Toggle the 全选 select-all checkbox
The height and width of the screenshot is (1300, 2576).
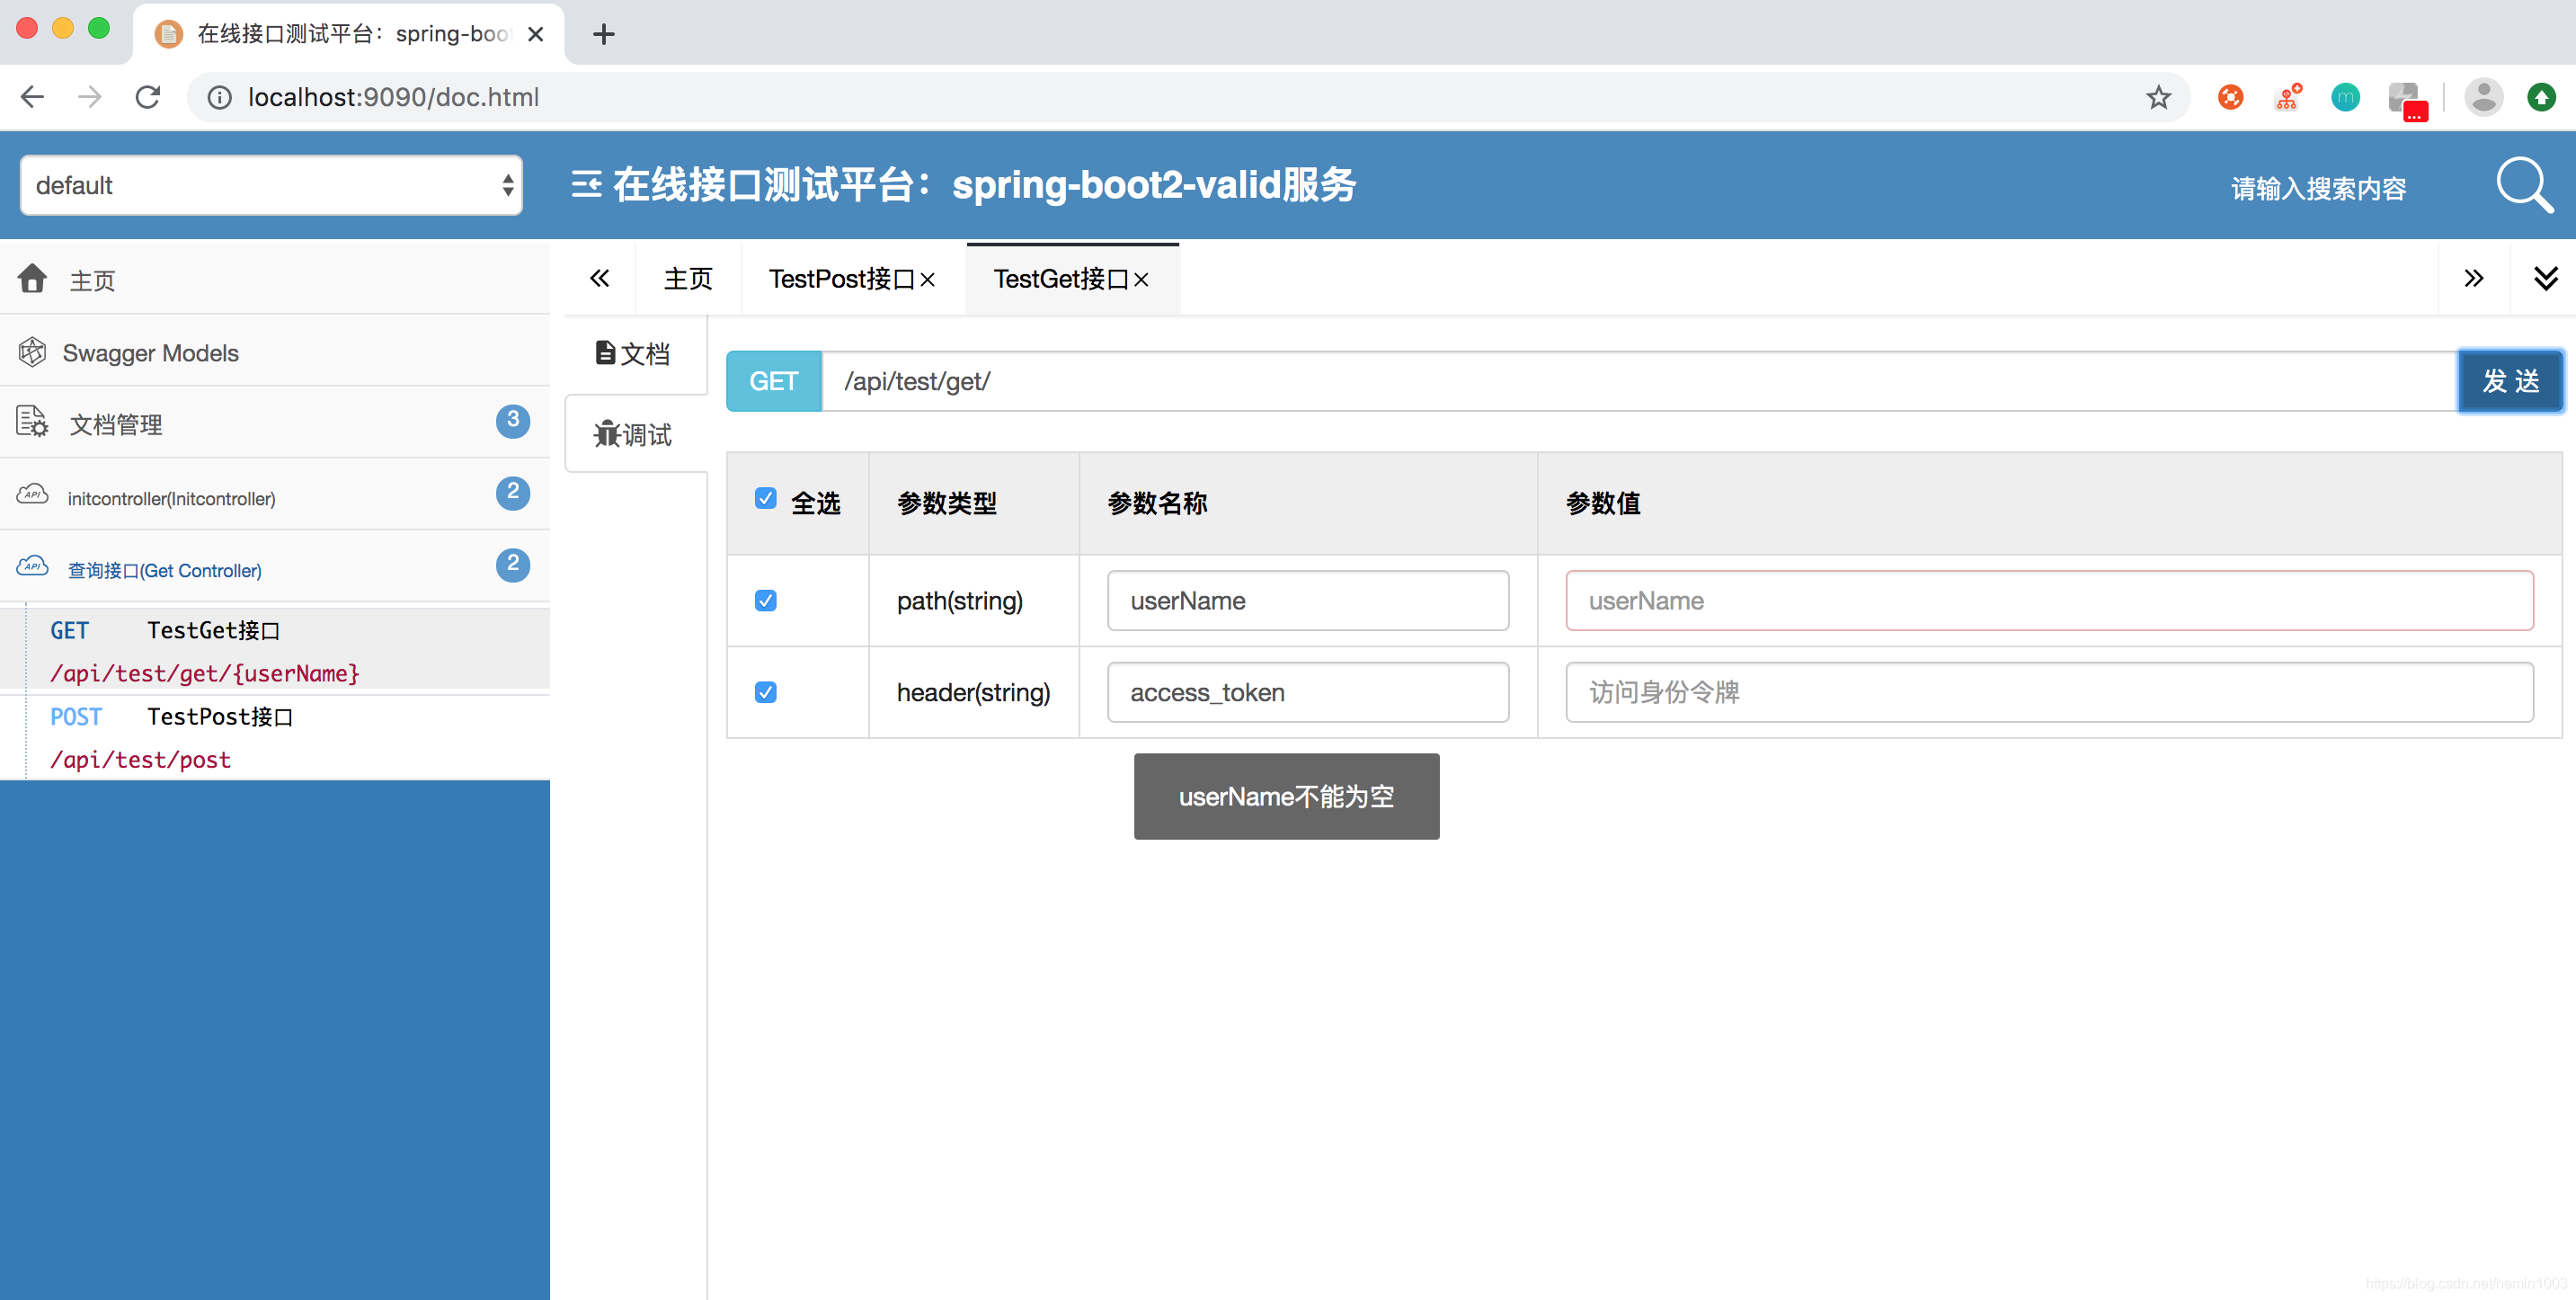(x=766, y=499)
